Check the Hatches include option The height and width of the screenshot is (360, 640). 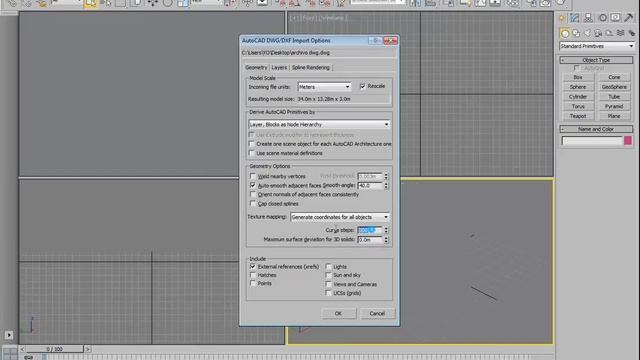pos(253,275)
